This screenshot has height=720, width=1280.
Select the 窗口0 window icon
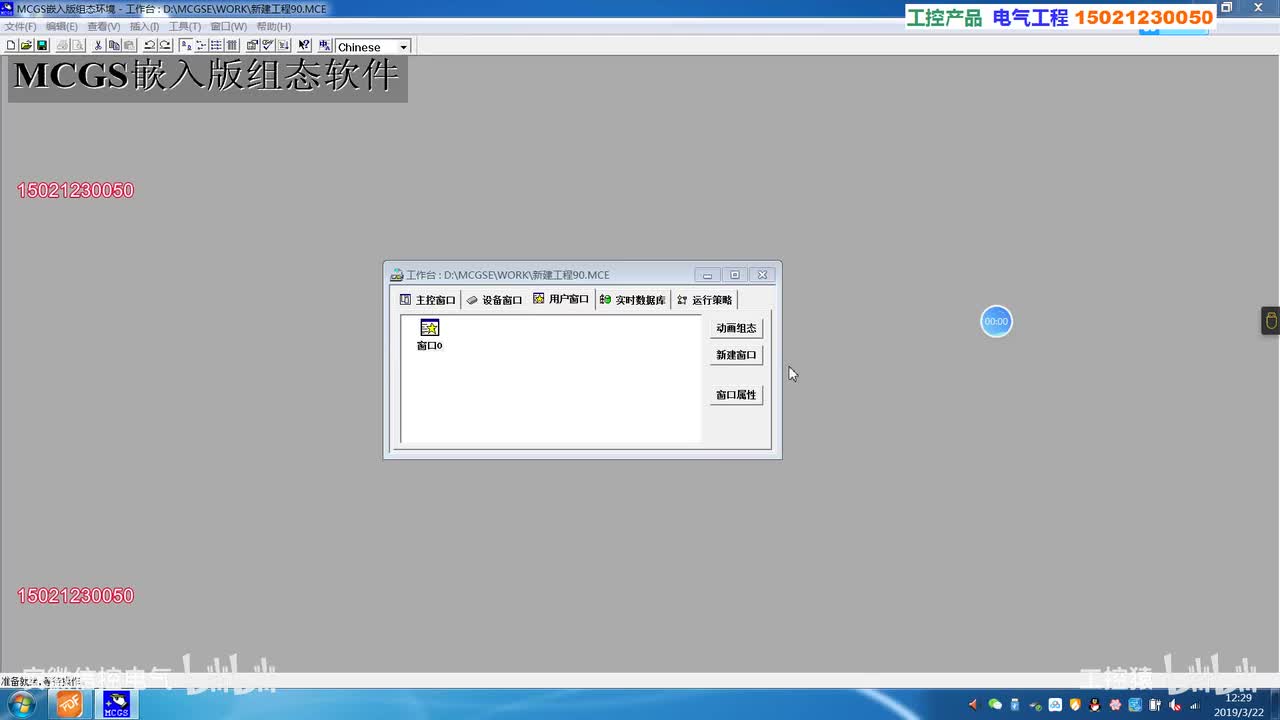point(430,335)
